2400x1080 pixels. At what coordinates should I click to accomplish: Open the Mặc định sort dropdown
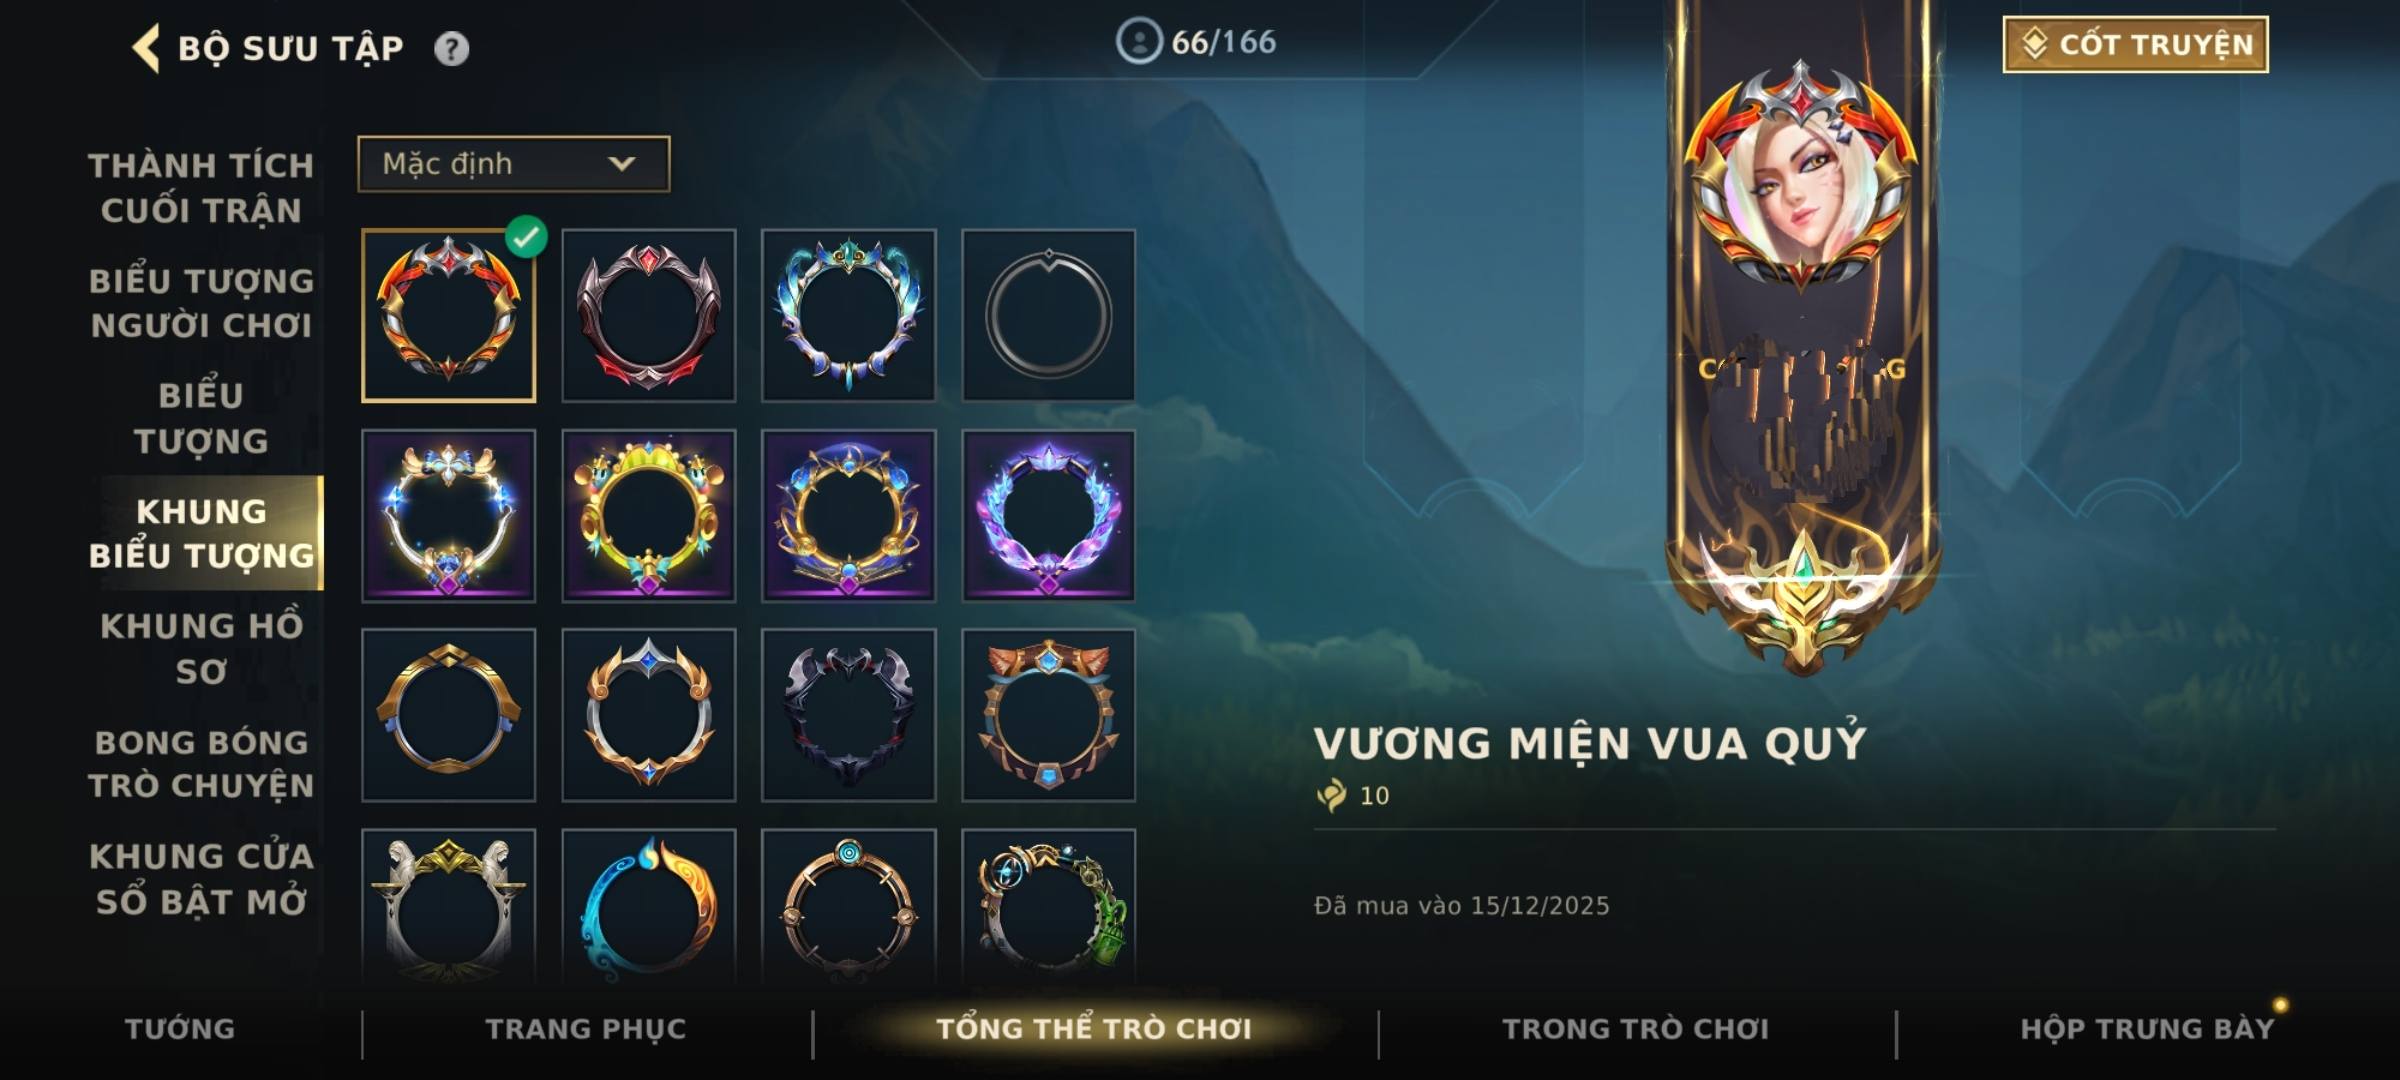pyautogui.click(x=514, y=164)
